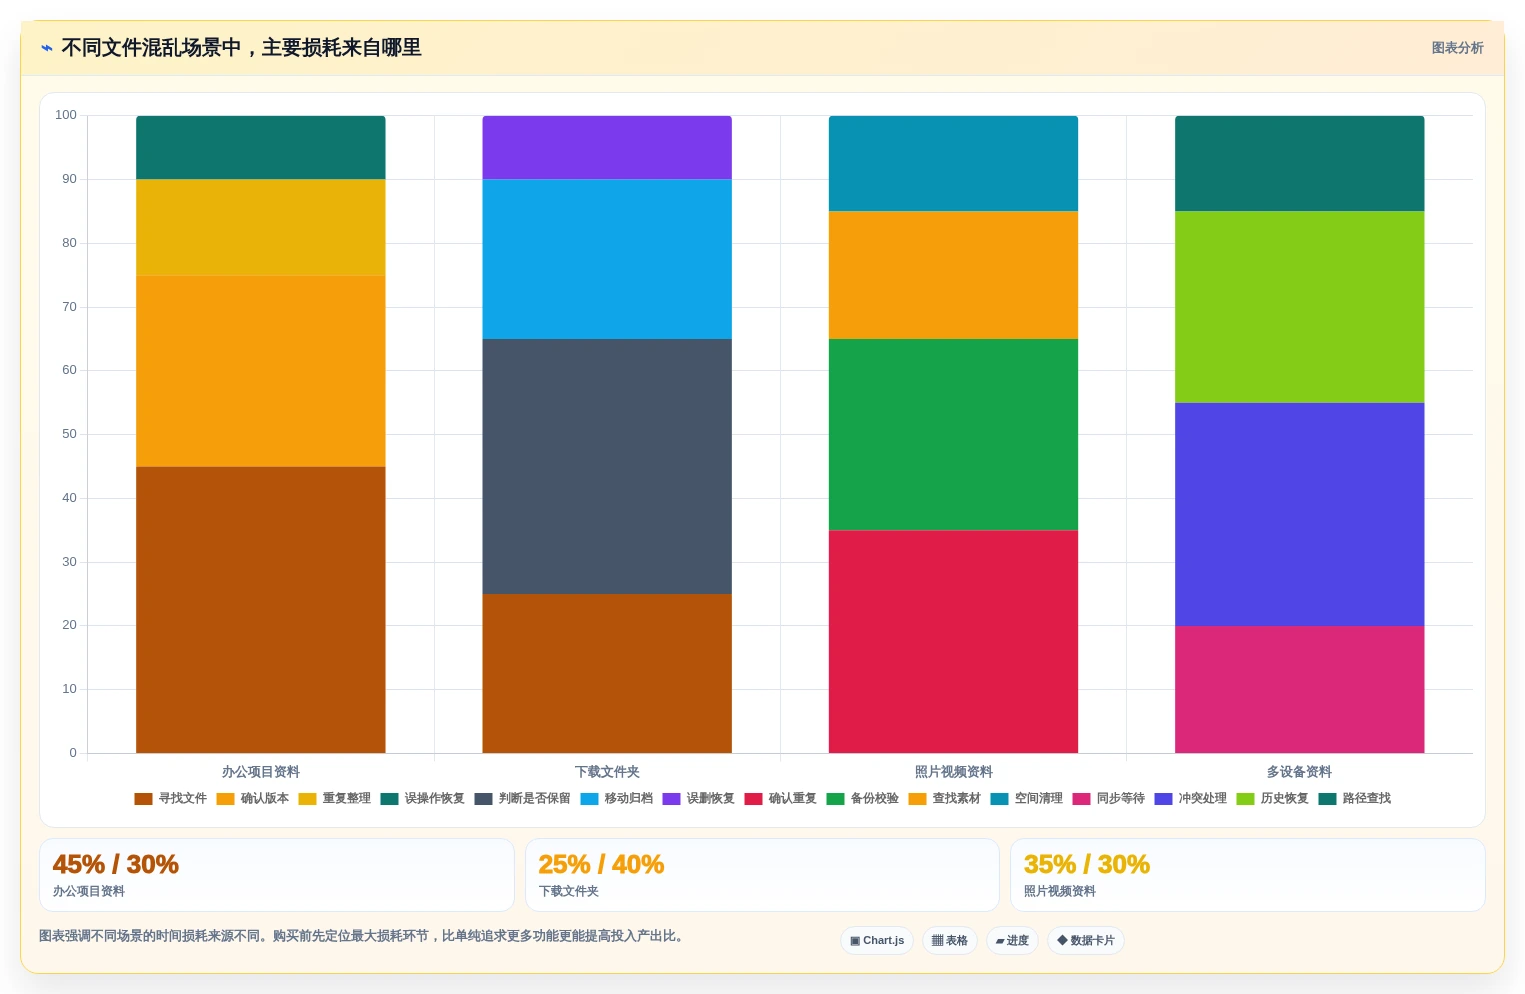Select the 进度 chip
Image resolution: width=1525 pixels, height=994 pixels.
tap(1012, 940)
